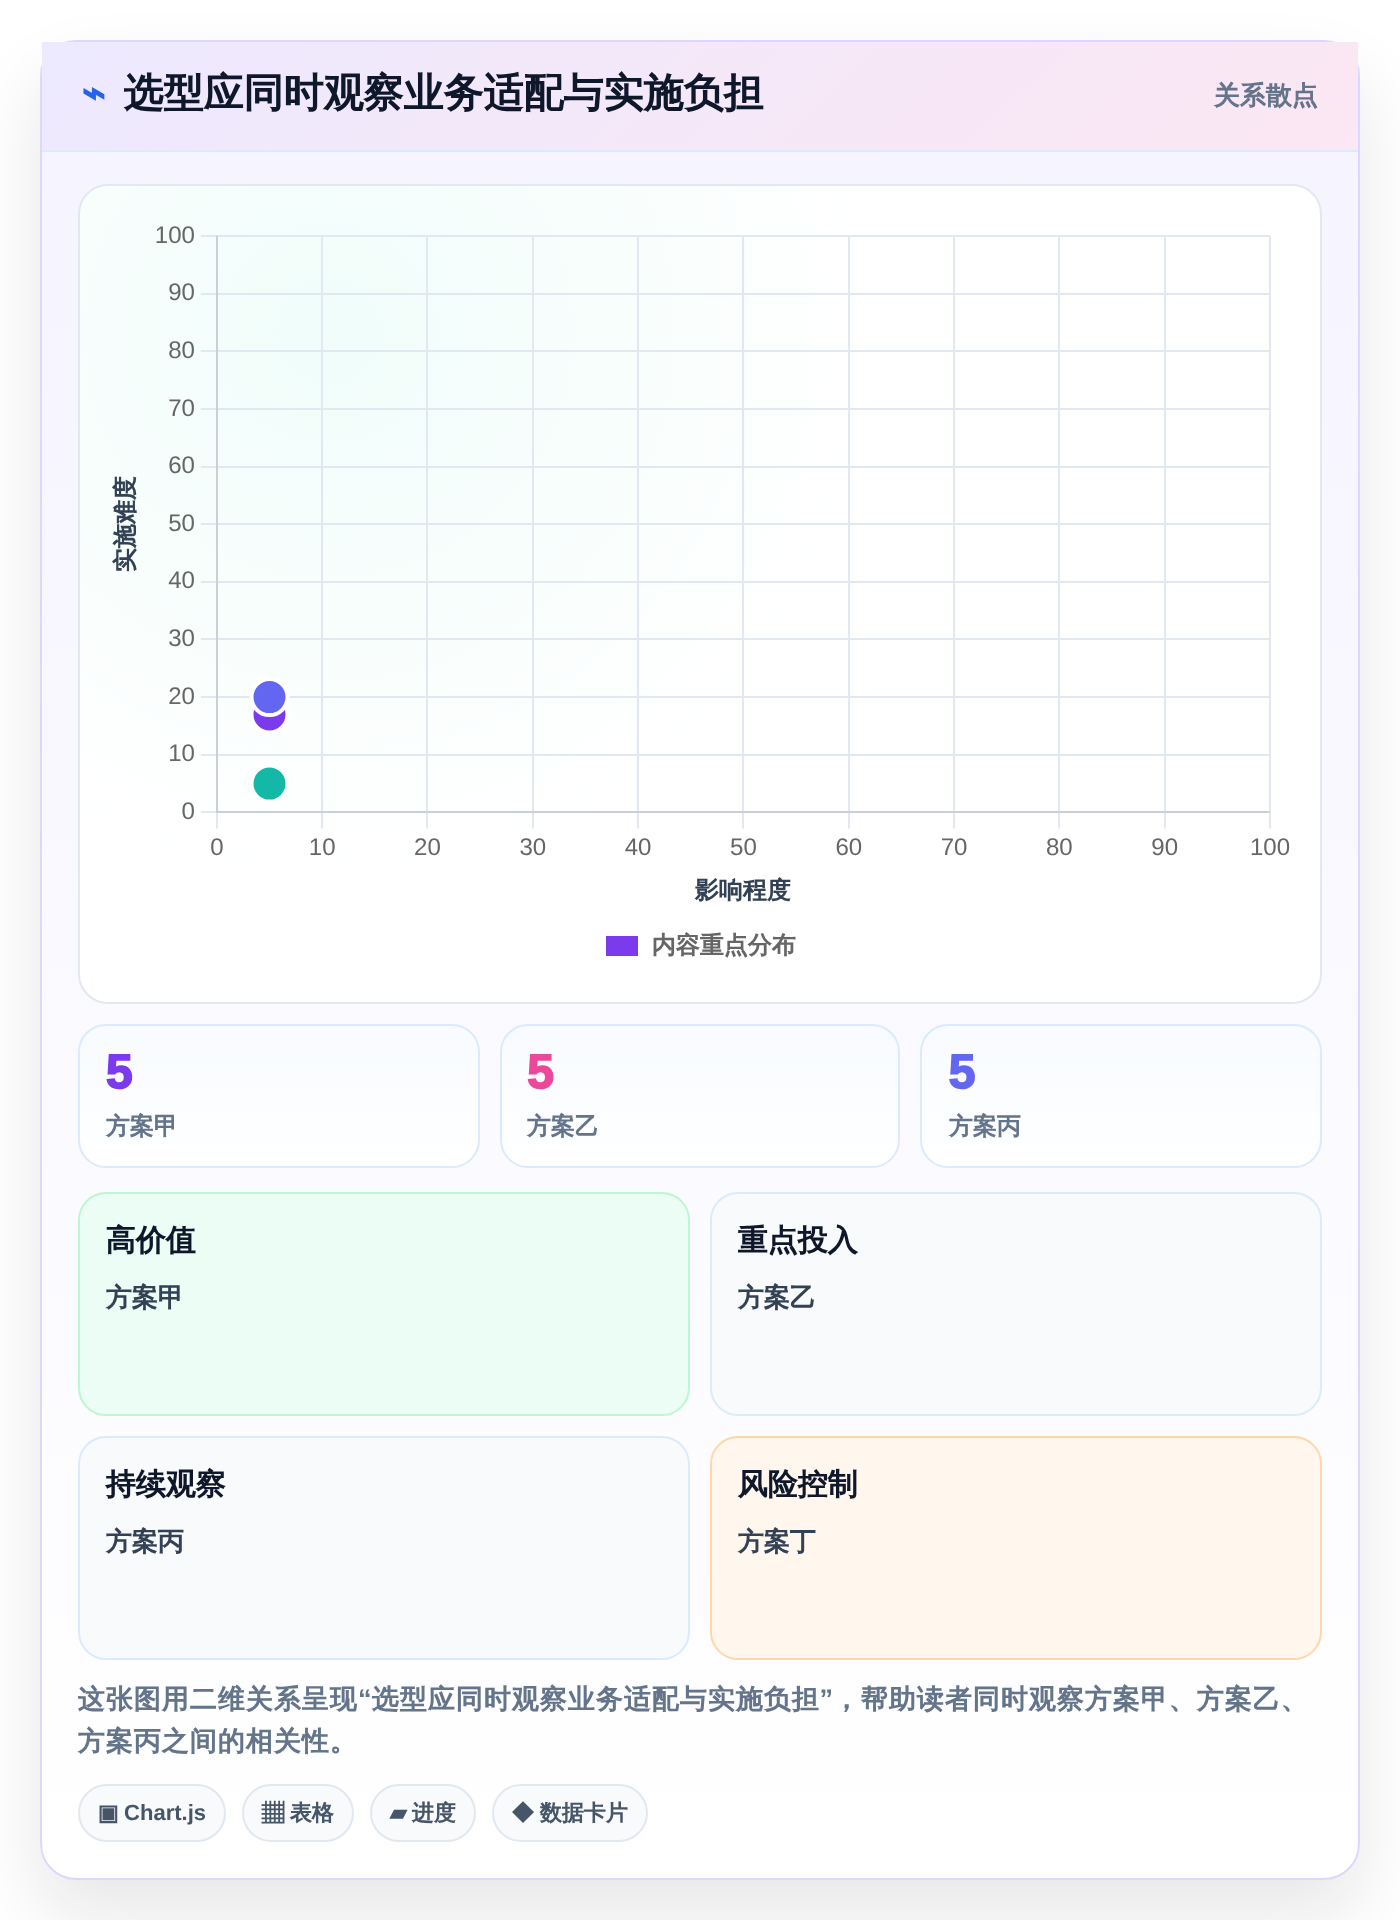The width and height of the screenshot is (1400, 1920).
Task: Click the 关系散点 label in the header
Action: pos(1265,96)
